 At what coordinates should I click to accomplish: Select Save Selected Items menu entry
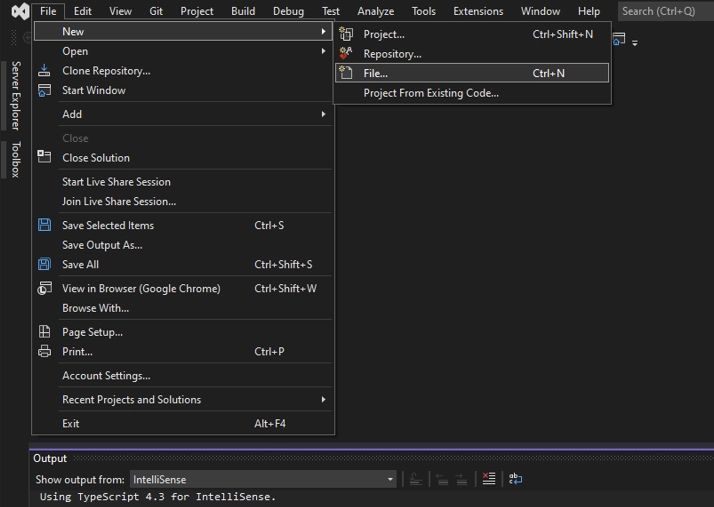183,225
